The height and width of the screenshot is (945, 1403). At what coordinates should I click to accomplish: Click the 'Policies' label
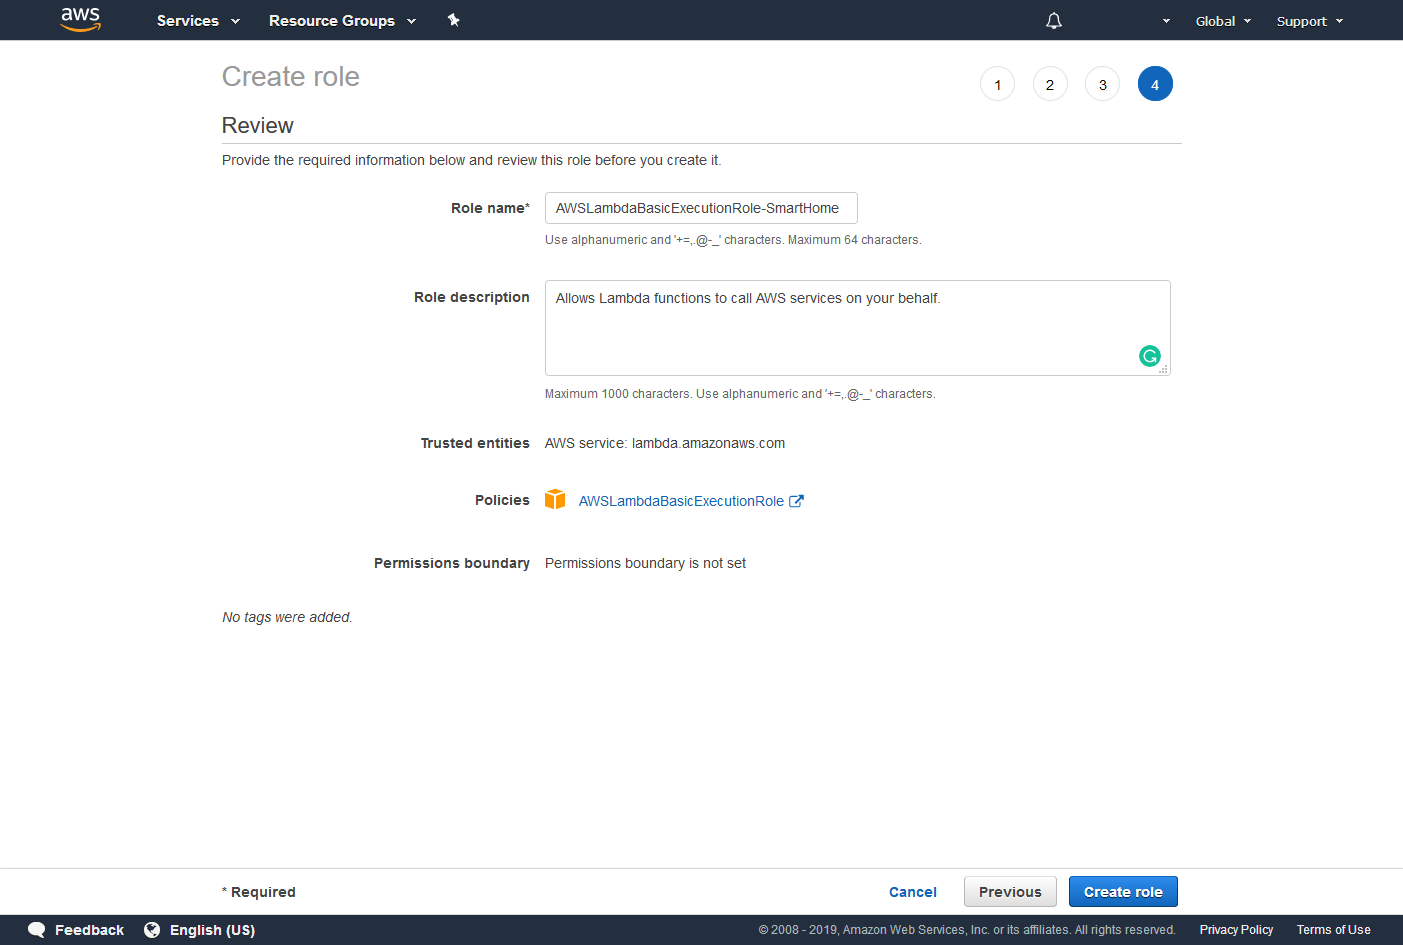(x=502, y=500)
